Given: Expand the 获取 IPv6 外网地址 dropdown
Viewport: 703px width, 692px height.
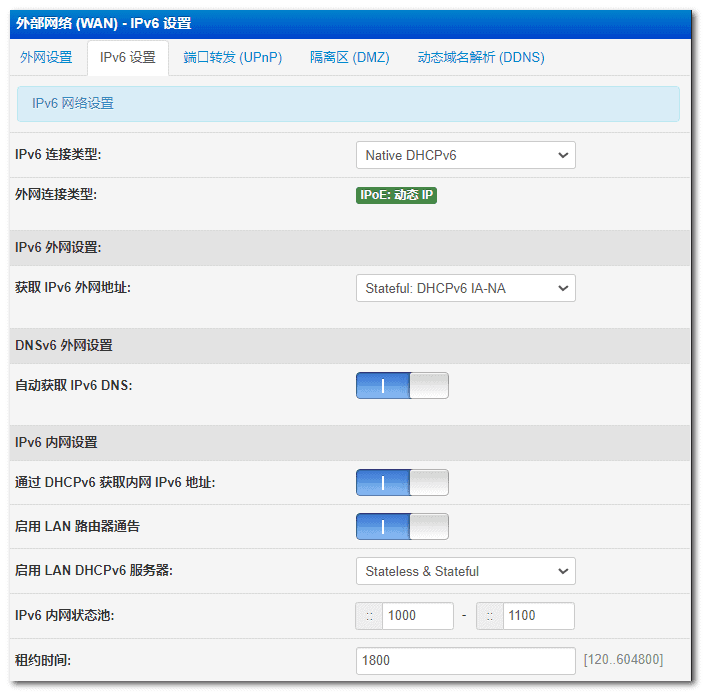Looking at the screenshot, I should pyautogui.click(x=465, y=288).
